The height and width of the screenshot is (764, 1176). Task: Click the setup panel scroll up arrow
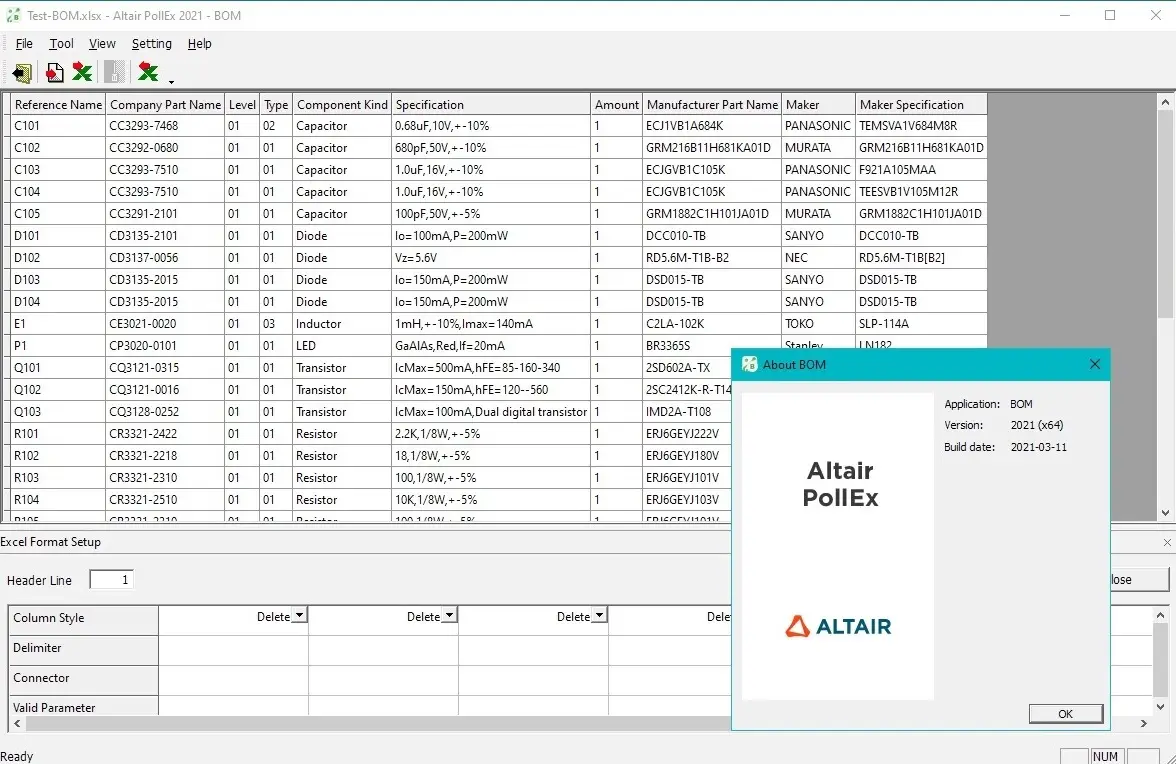tap(1160, 615)
